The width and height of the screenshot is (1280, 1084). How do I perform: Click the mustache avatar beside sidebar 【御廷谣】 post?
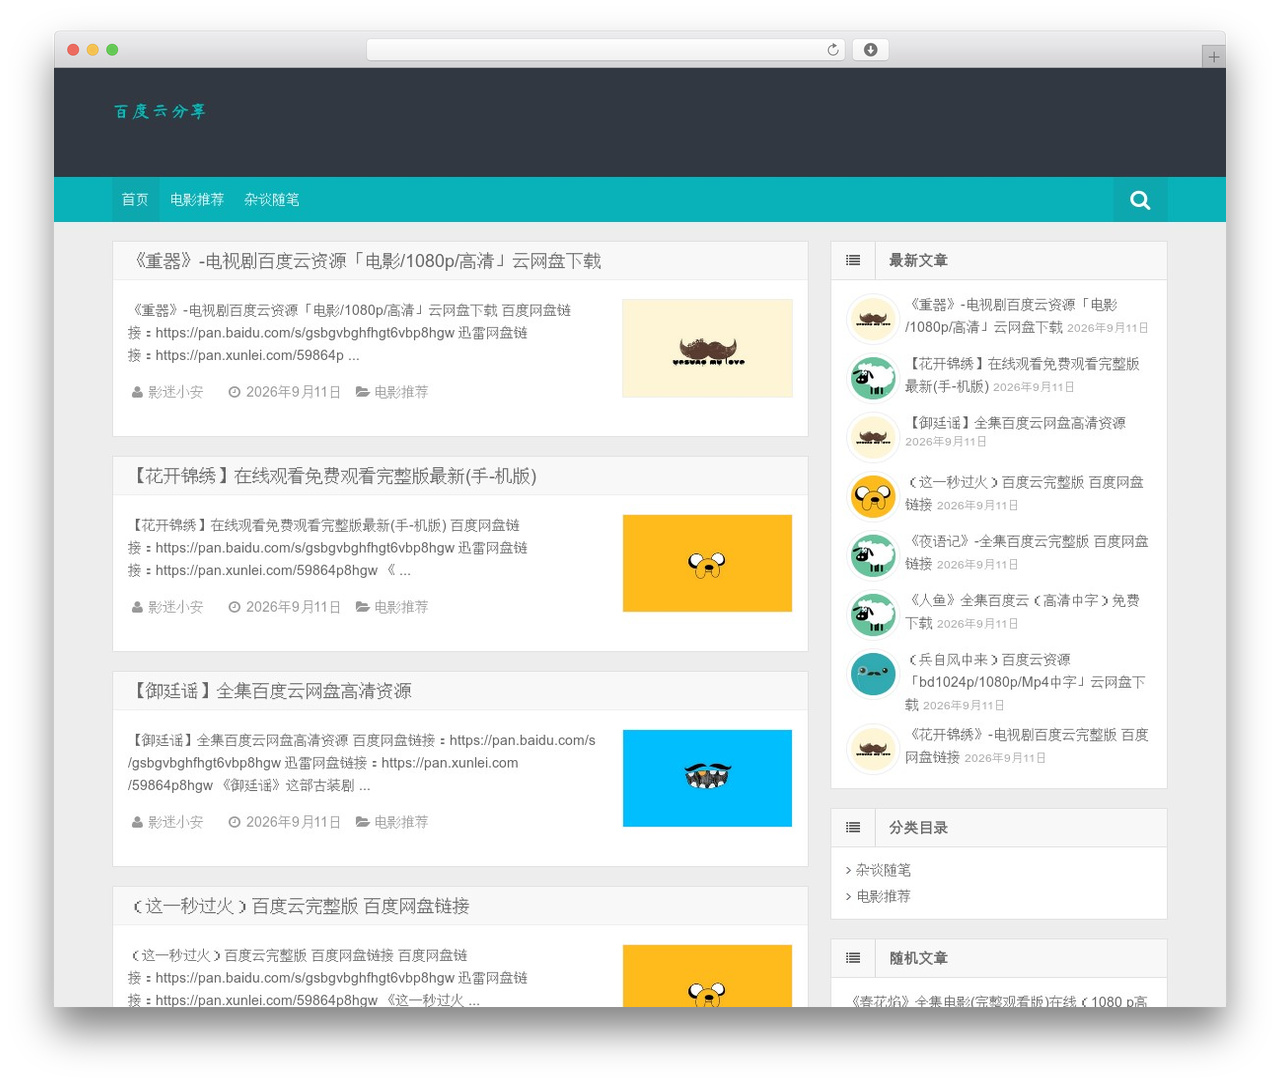(873, 437)
